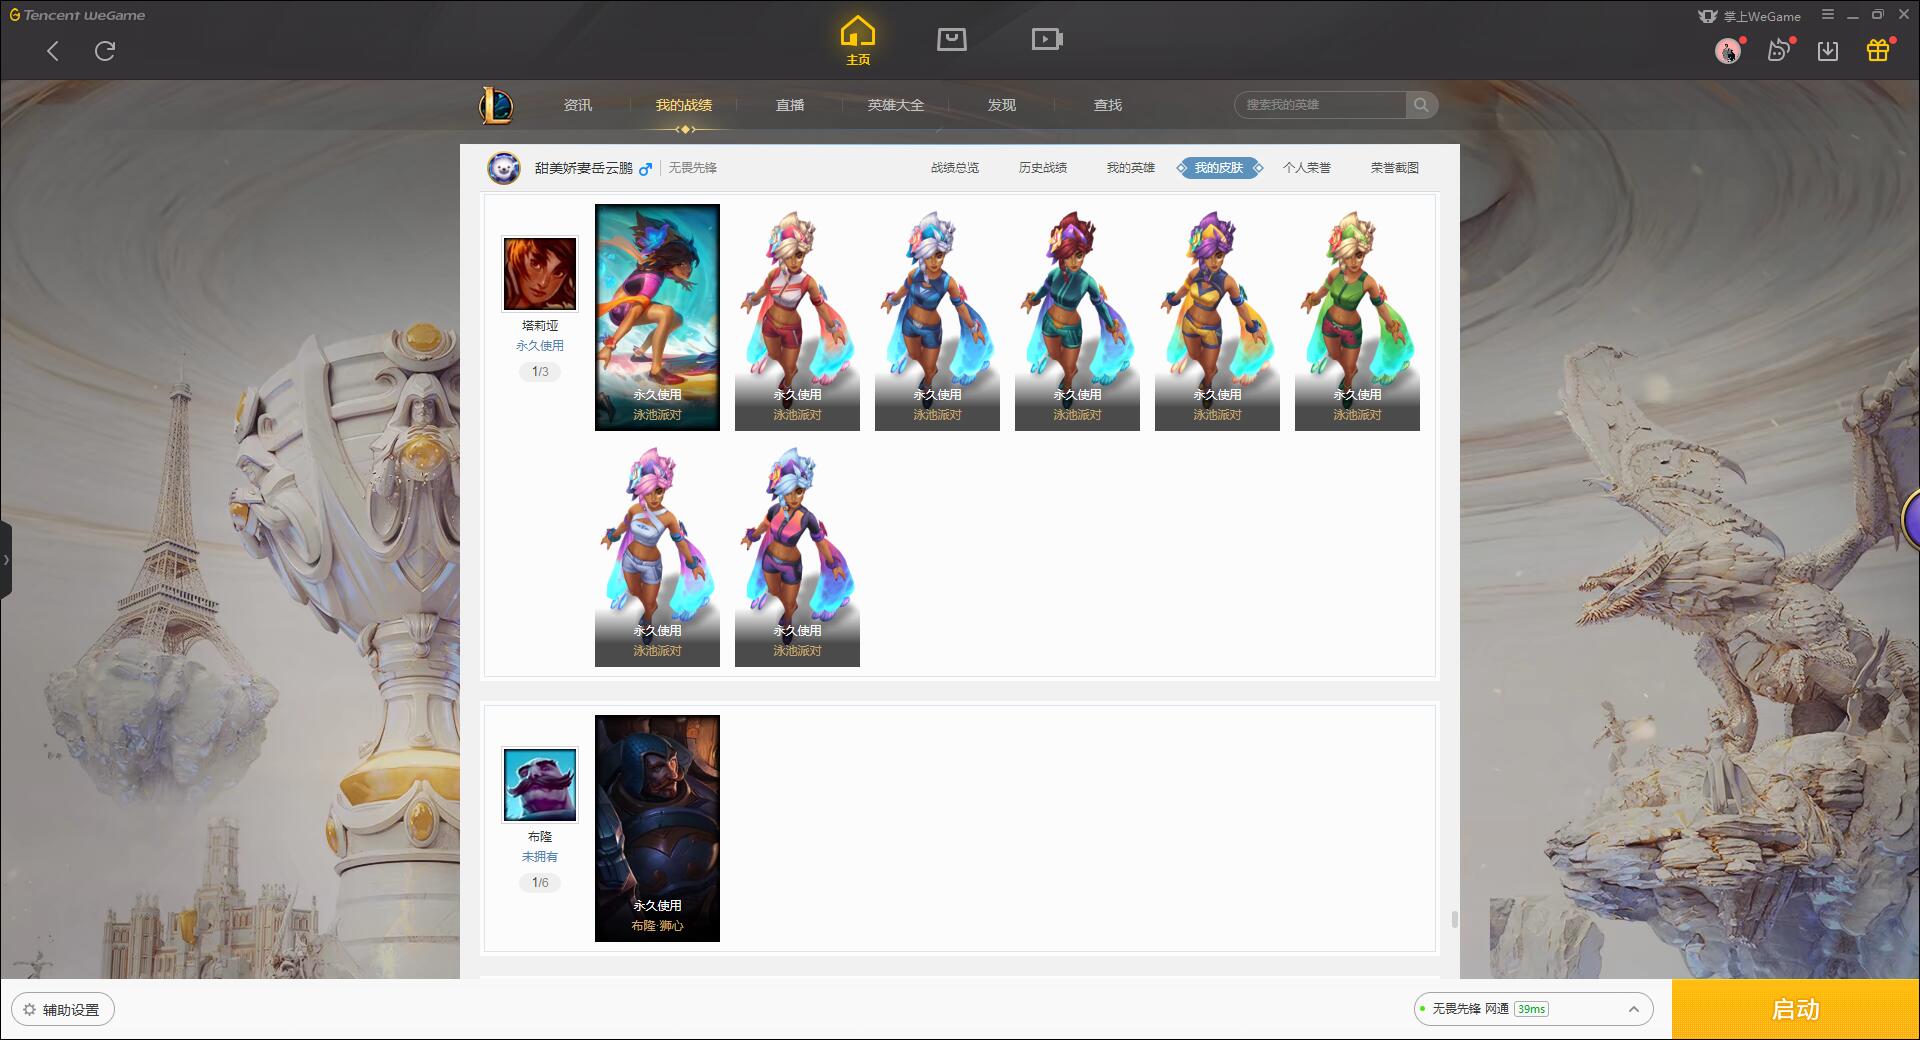
Task: Select white Taliyah chroma with pink hair
Action: pyautogui.click(x=657, y=554)
